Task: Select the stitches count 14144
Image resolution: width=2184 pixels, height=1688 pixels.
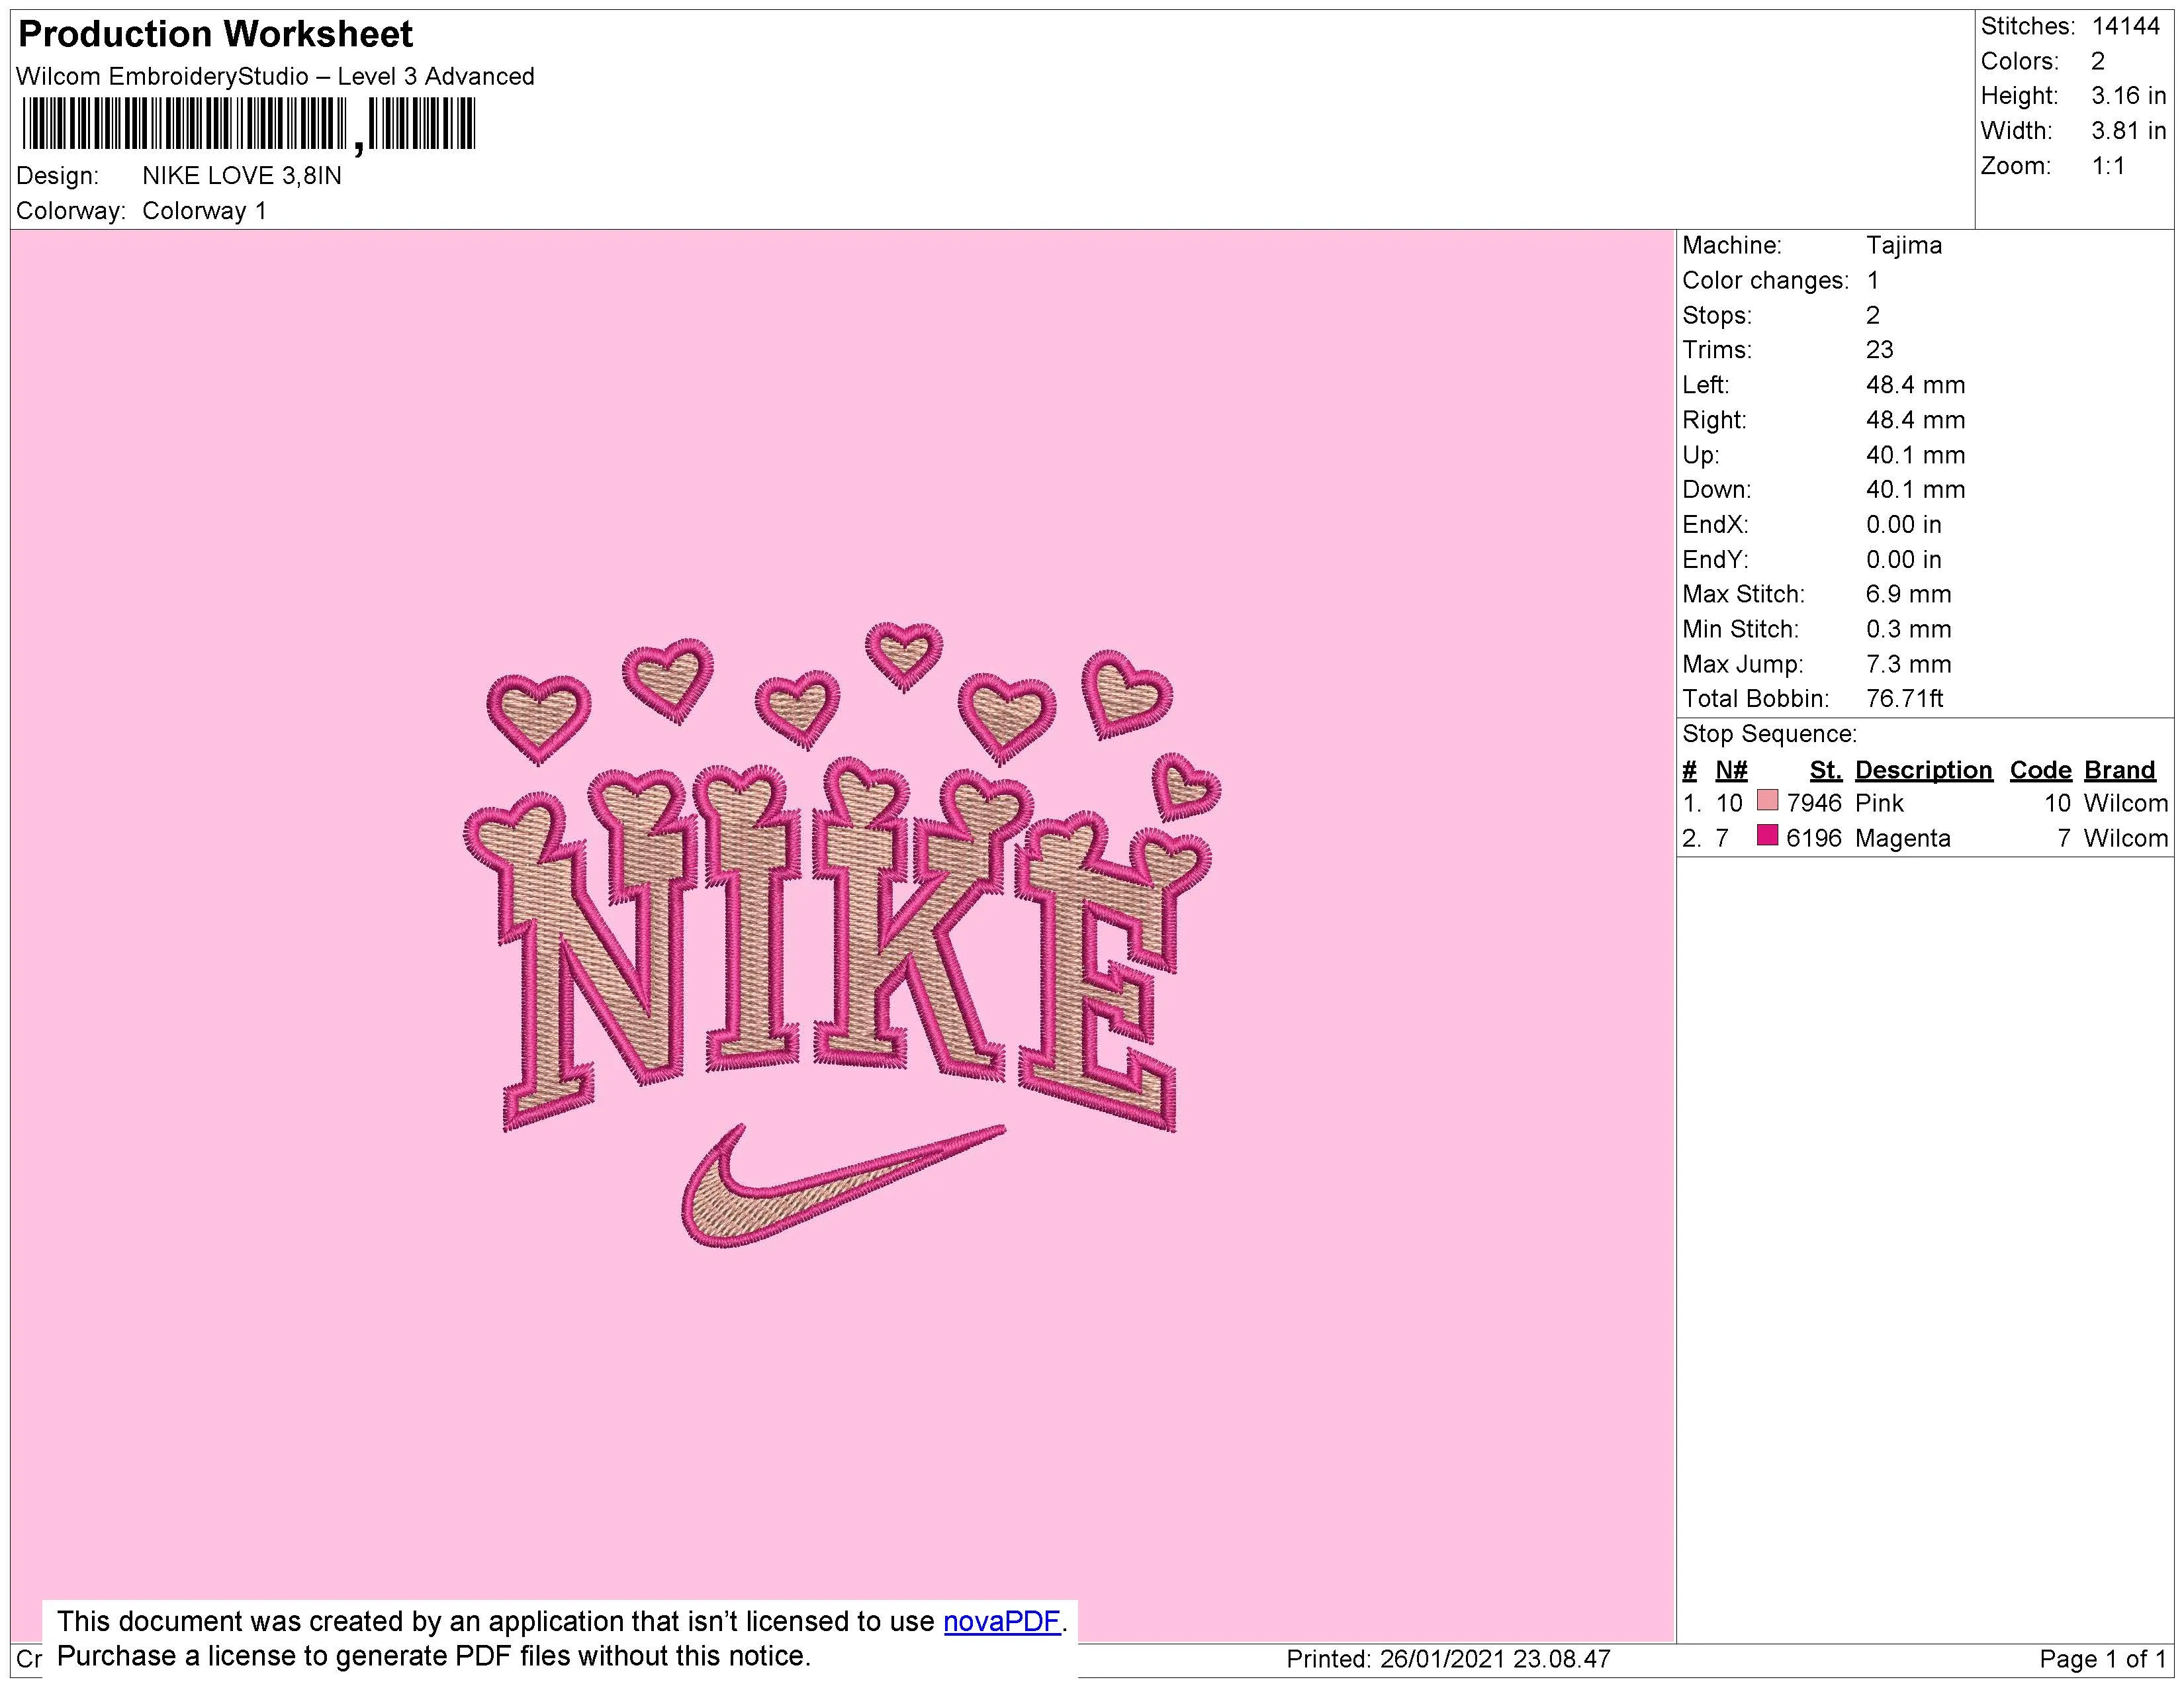Action: pos(2125,27)
